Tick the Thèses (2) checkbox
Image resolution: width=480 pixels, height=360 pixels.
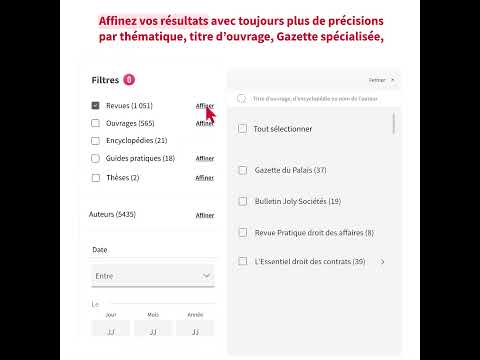[x=96, y=178]
